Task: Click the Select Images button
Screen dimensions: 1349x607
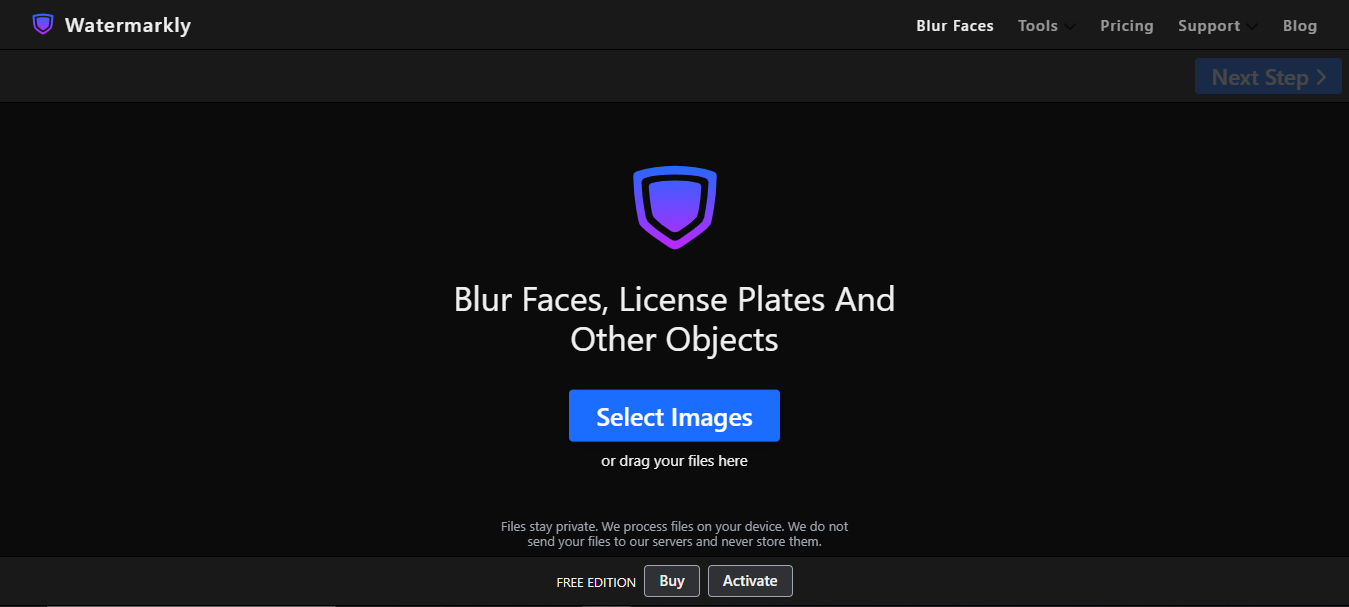Action: click(674, 415)
